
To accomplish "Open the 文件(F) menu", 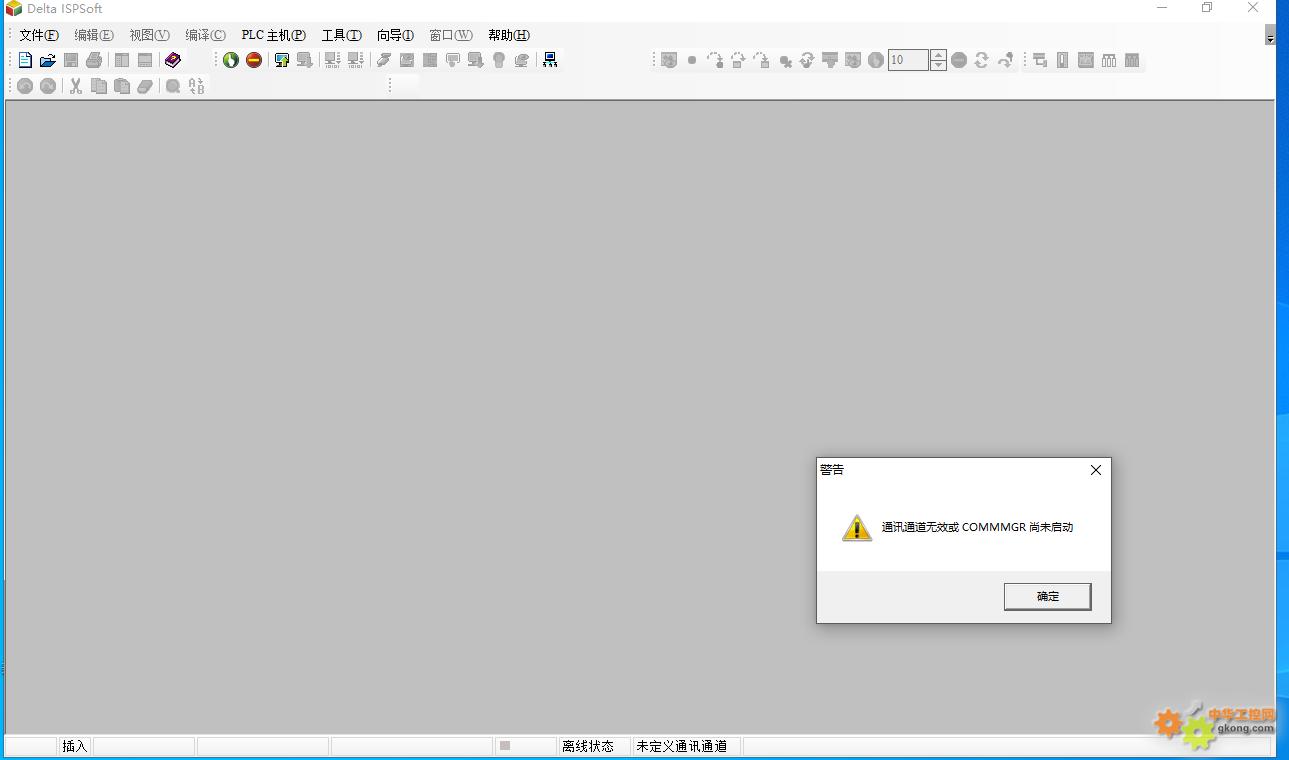I will [x=39, y=35].
